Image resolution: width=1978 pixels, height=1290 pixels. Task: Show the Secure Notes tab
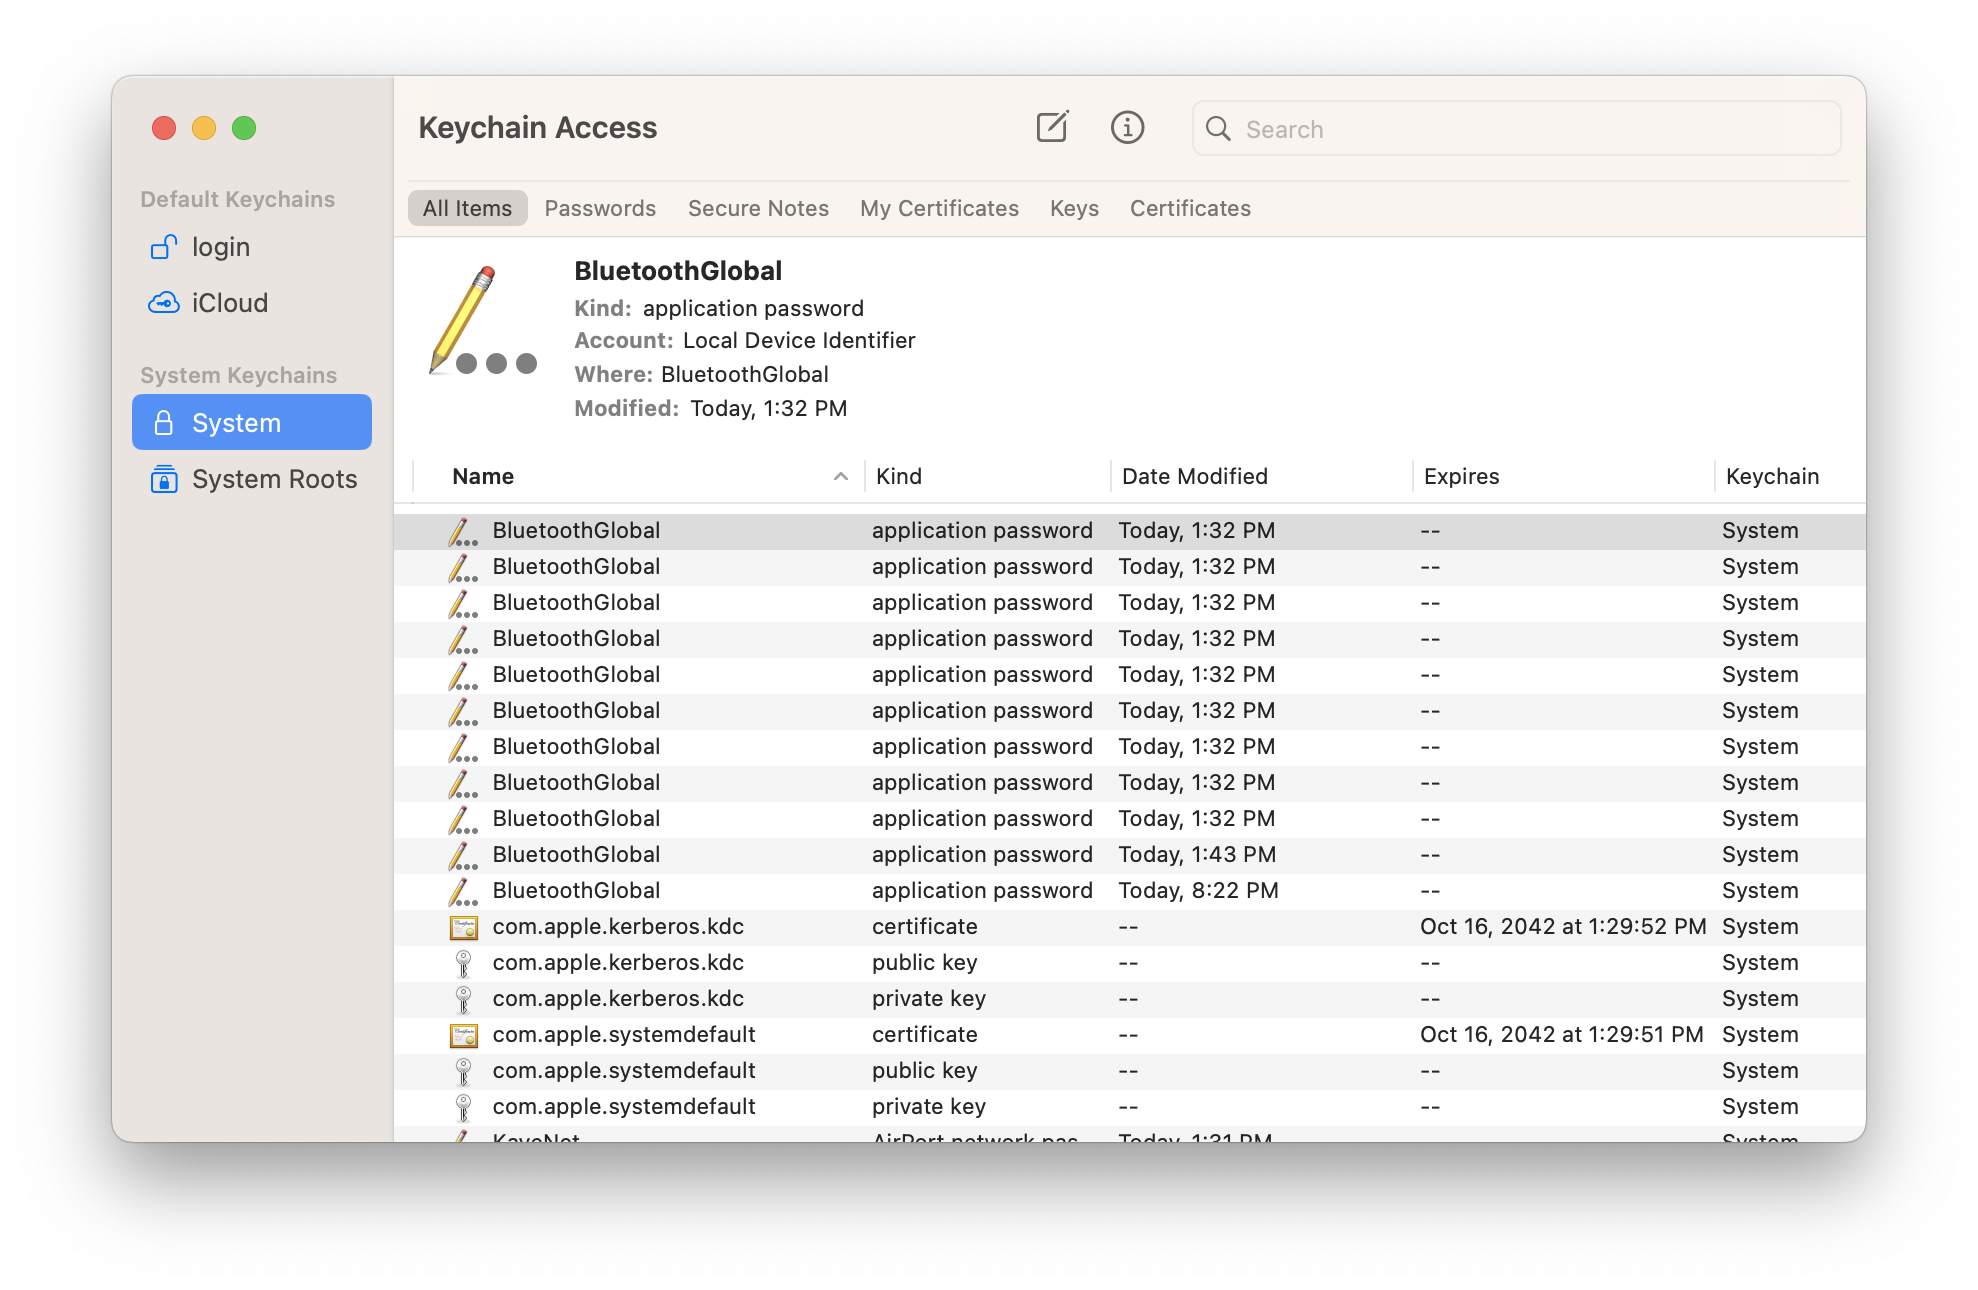(758, 208)
